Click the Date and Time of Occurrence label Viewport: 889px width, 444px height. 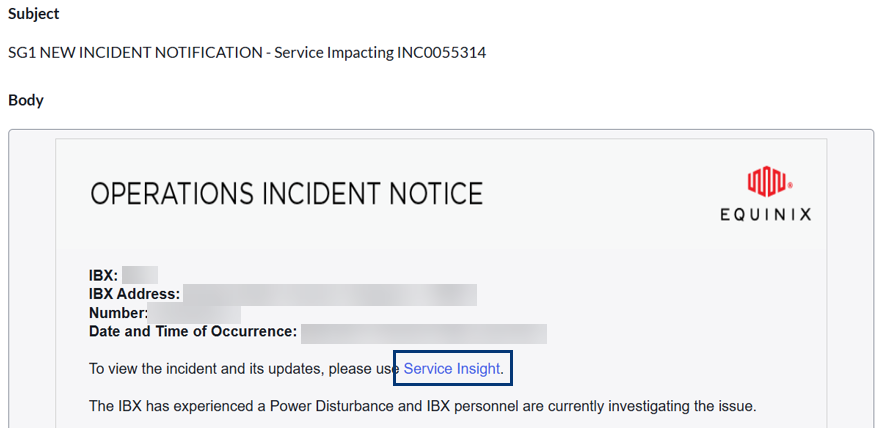[x=193, y=332]
